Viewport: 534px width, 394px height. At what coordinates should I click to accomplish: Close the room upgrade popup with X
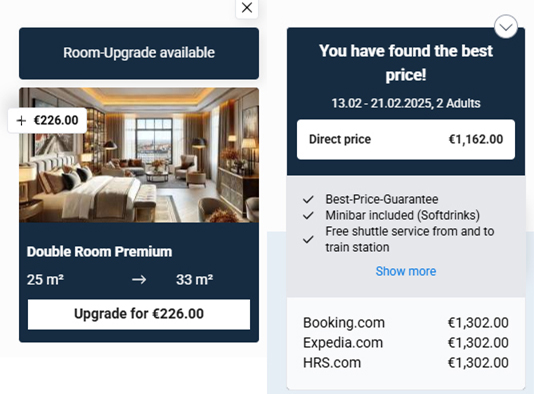[247, 7]
